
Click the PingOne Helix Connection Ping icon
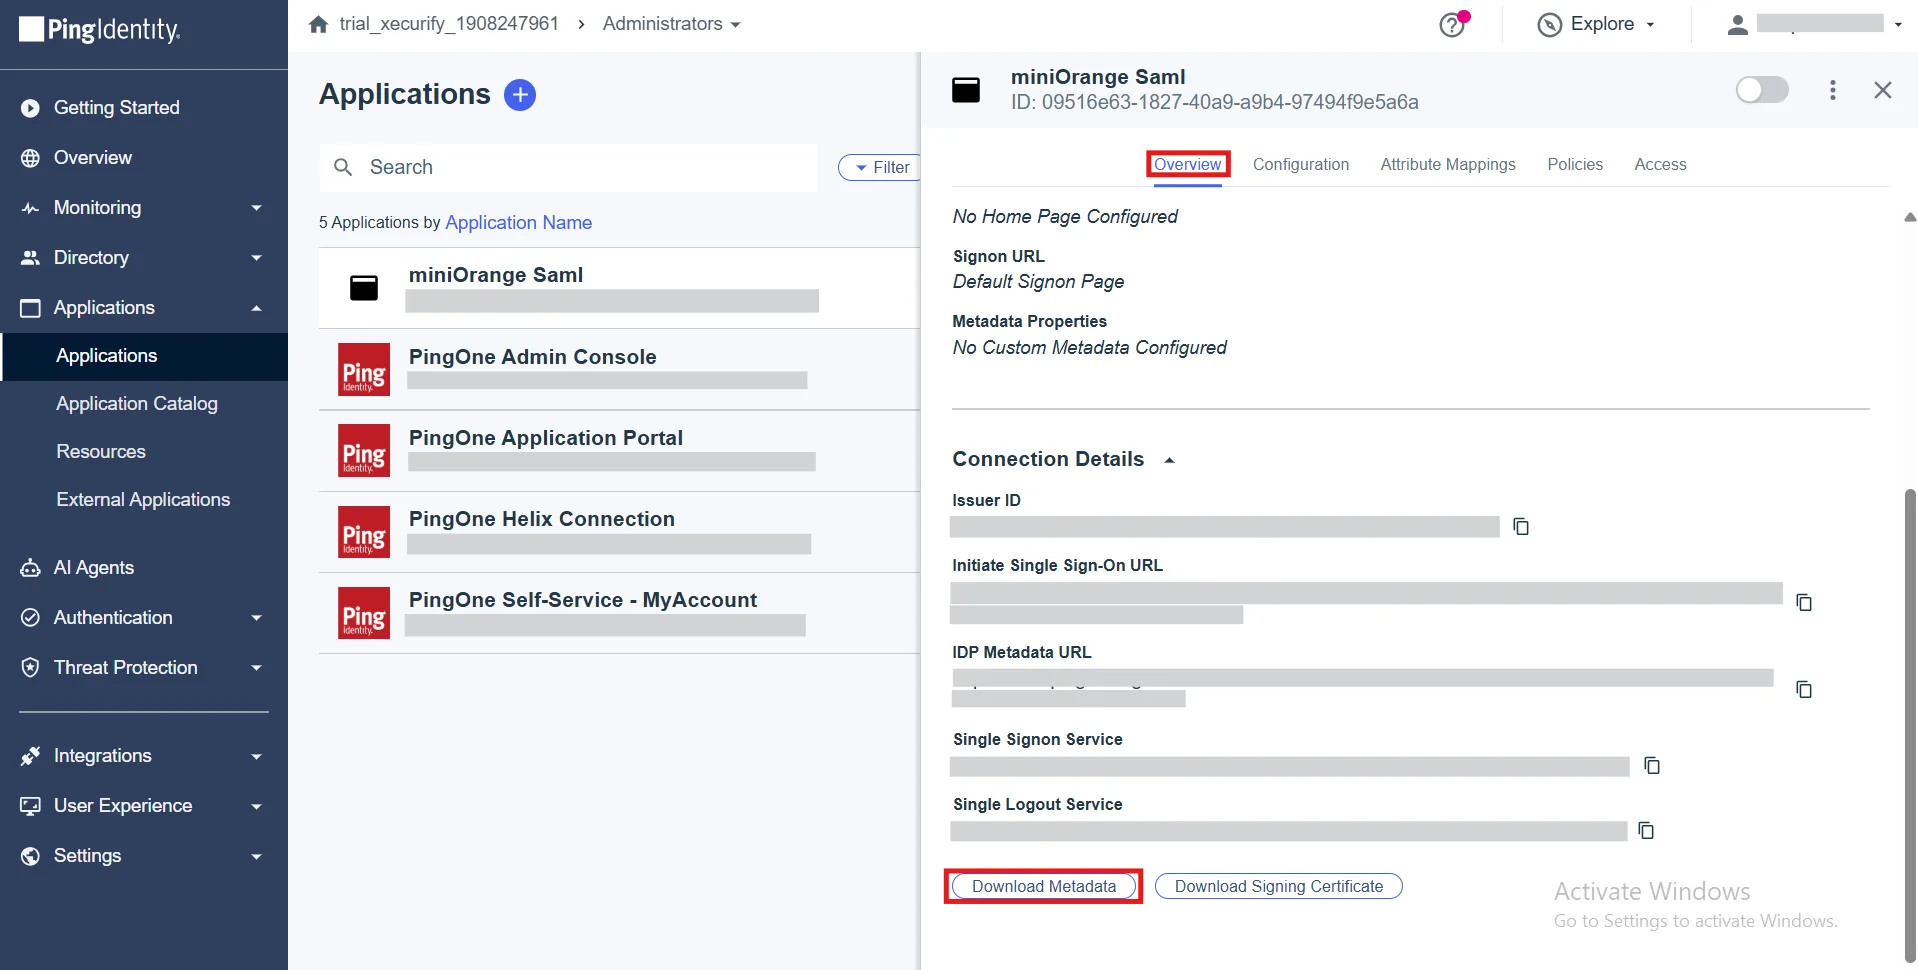[364, 531]
